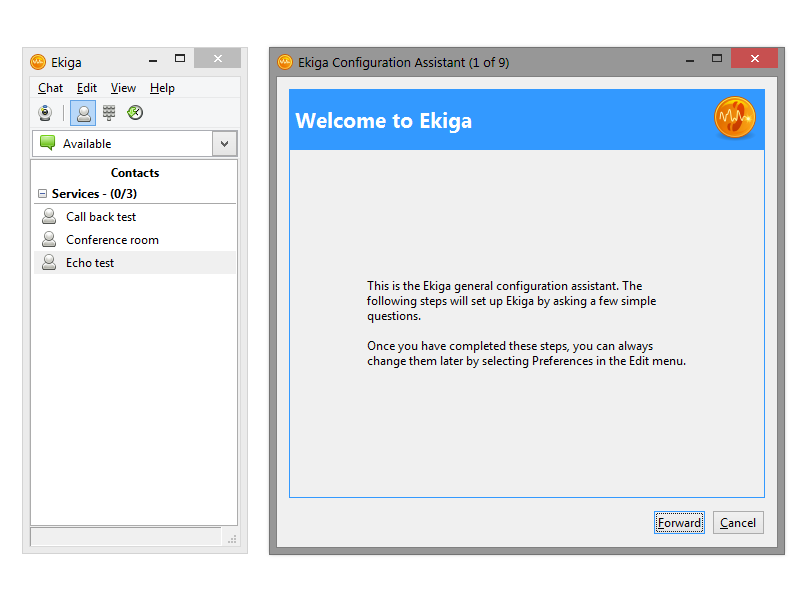Click the Ekiga logo in the welcome banner
Image resolution: width=800 pixels, height=600 pixels.
[734, 118]
